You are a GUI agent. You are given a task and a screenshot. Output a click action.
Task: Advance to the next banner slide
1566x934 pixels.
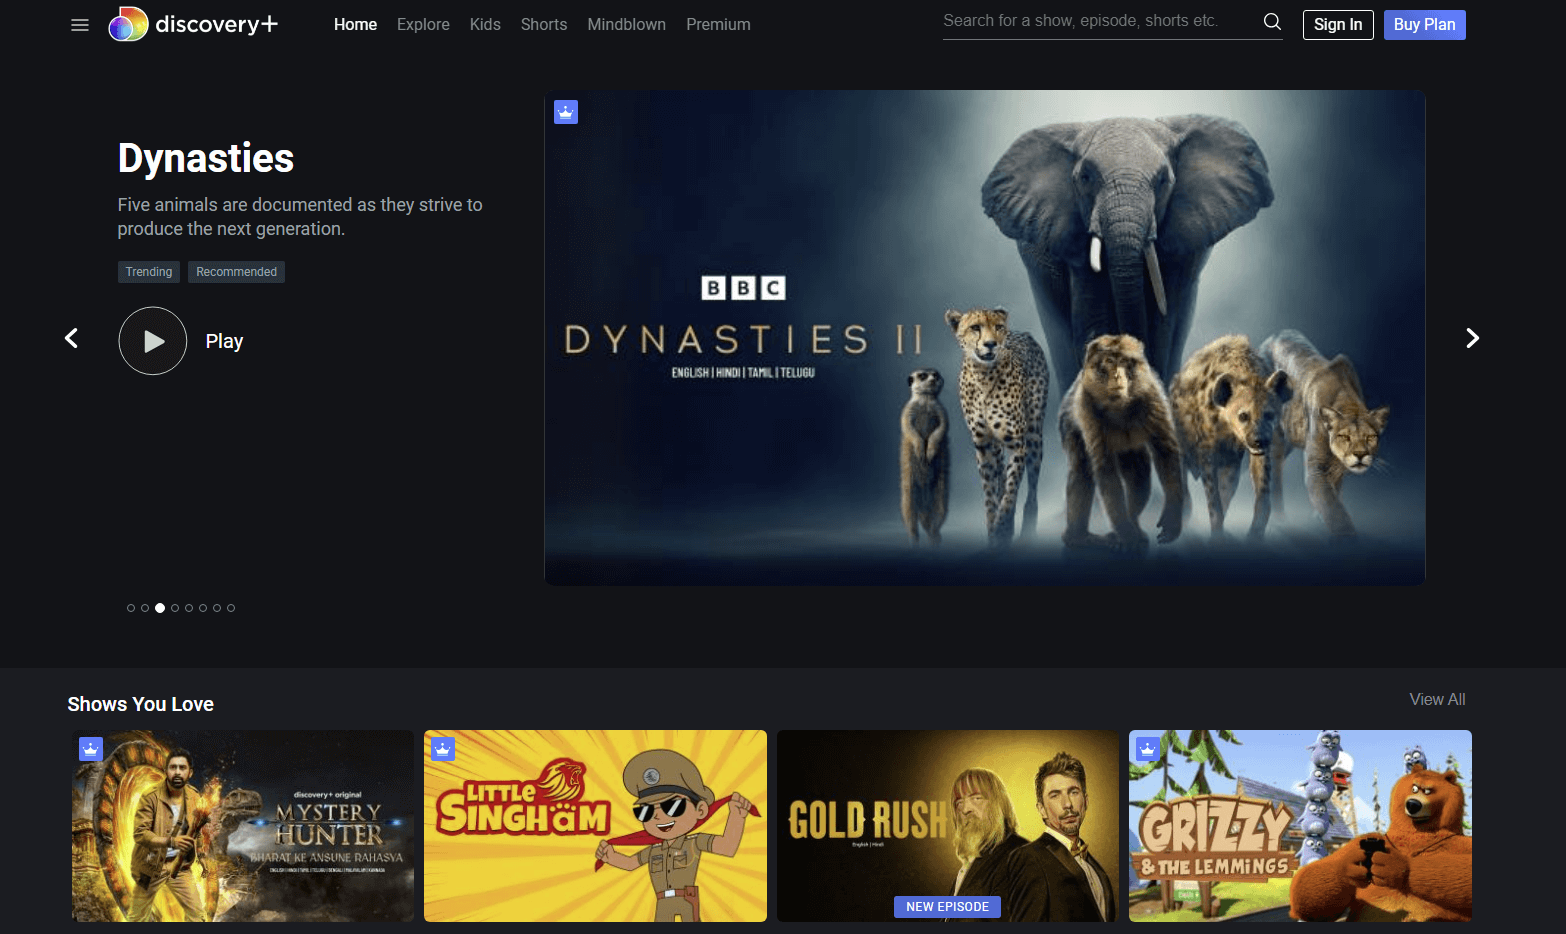click(1472, 338)
